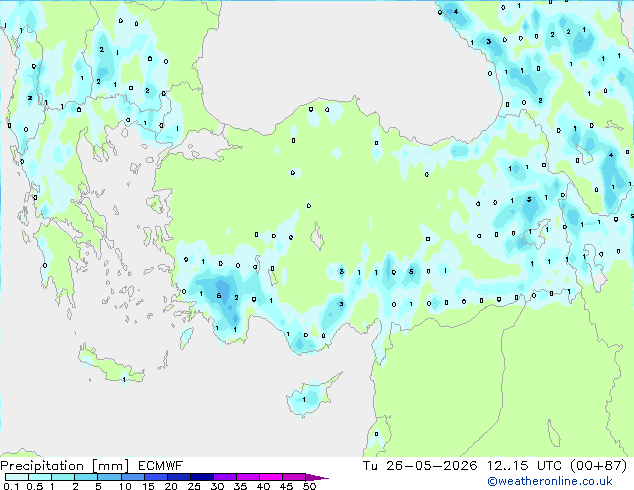Screen dimensions: 634x490
Task: Click the 45–50 mm legend swatch
Action: click(x=294, y=477)
